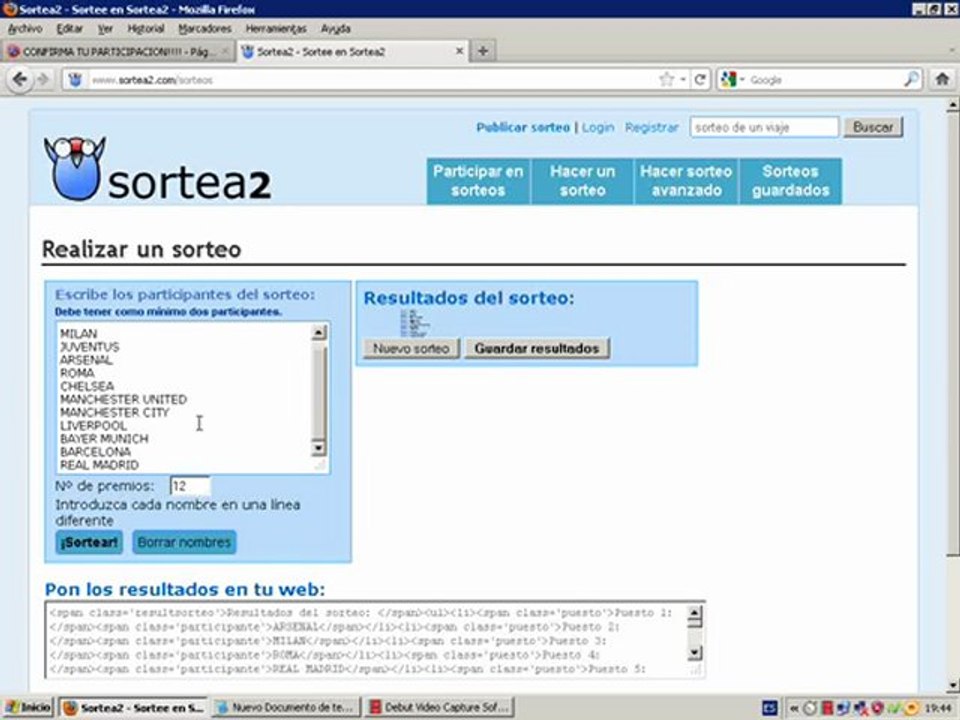Screen dimensions: 960x720
Task: Switch to CONFIRMA TU PARTICIPACION tab
Action: coord(118,51)
